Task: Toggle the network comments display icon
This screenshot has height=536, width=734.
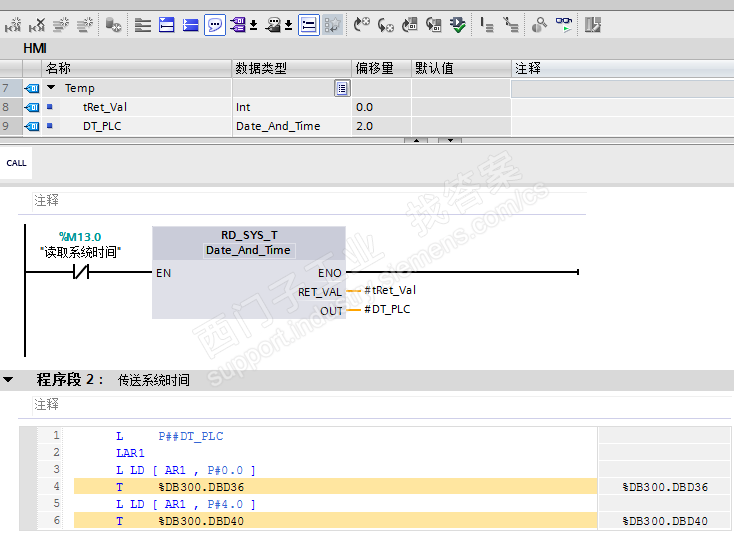Action: pos(309,25)
